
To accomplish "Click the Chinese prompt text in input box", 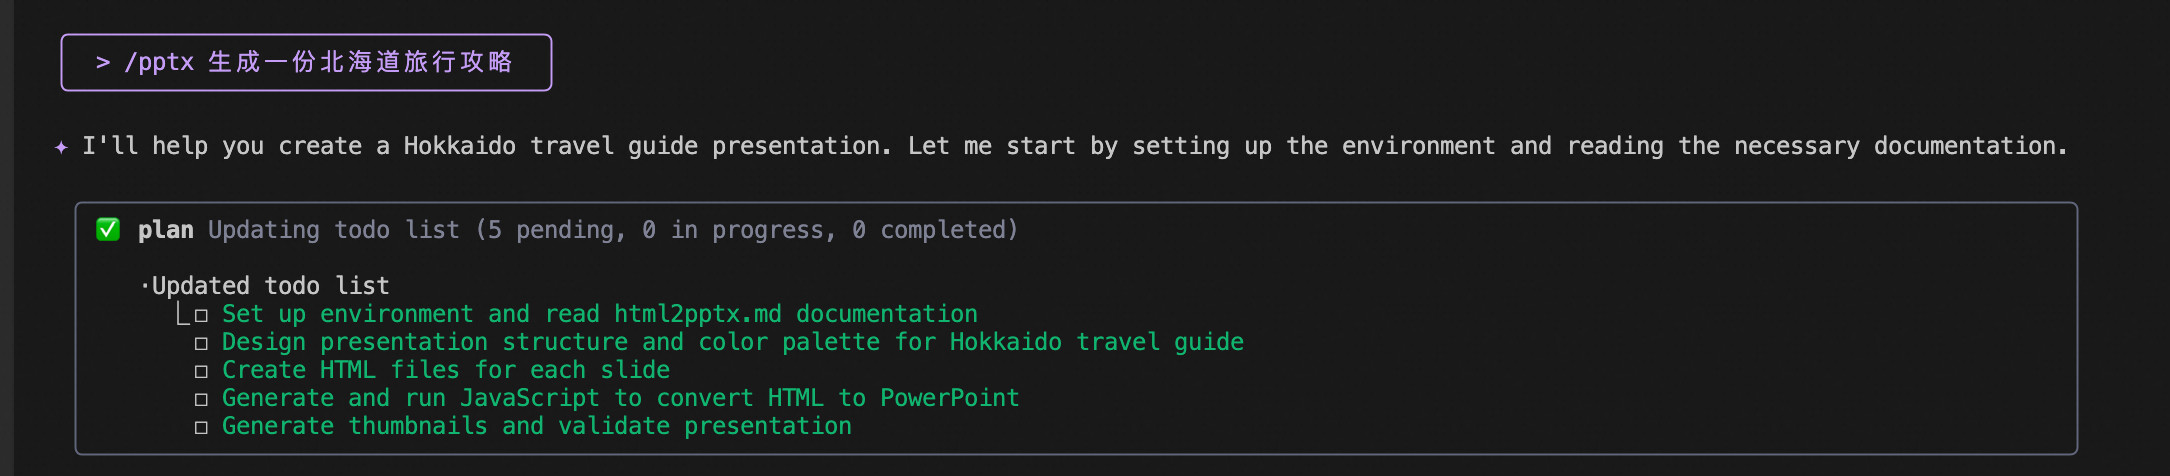I will tap(360, 63).
